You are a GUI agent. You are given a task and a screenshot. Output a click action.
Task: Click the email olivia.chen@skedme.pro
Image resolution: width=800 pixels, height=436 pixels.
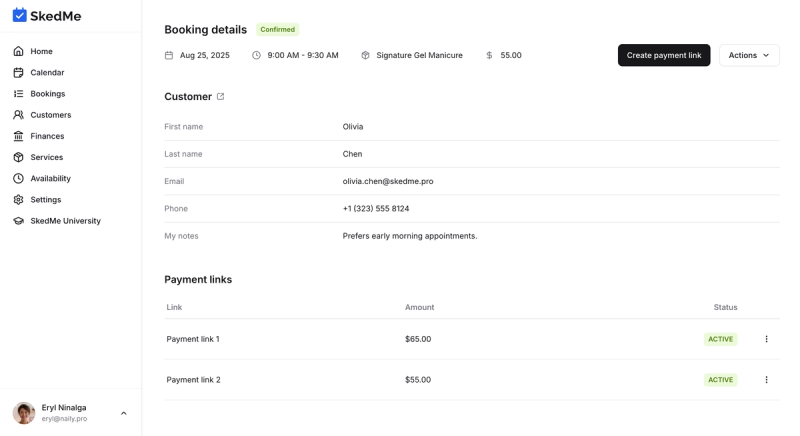[x=388, y=181]
